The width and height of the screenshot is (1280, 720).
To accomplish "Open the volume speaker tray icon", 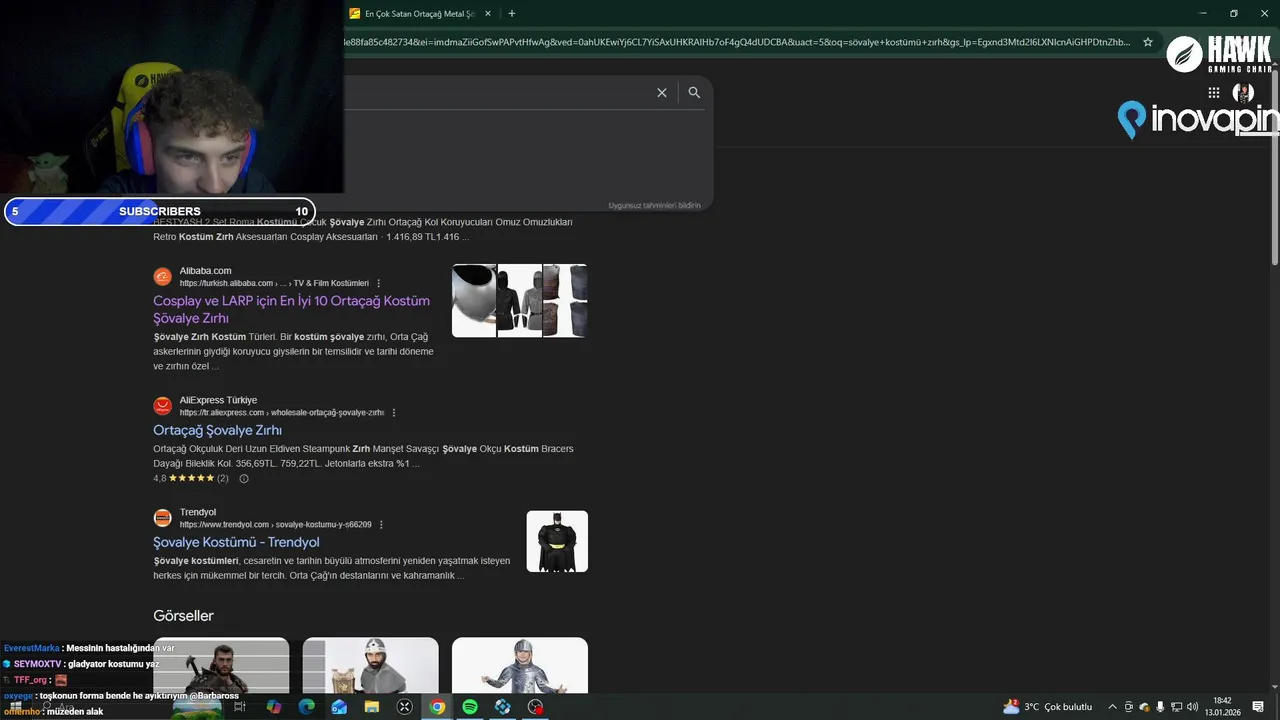I will (x=1192, y=707).
